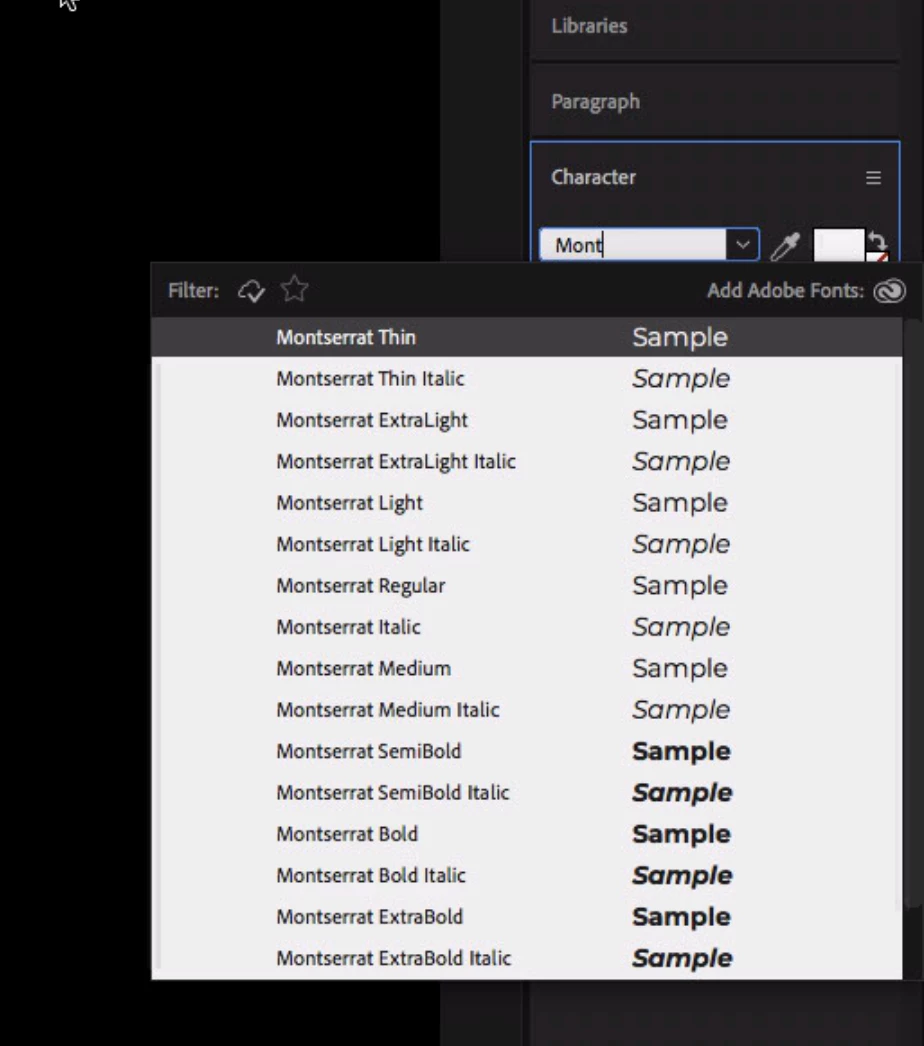Click the Add Adobe Fonts label

tap(785, 291)
